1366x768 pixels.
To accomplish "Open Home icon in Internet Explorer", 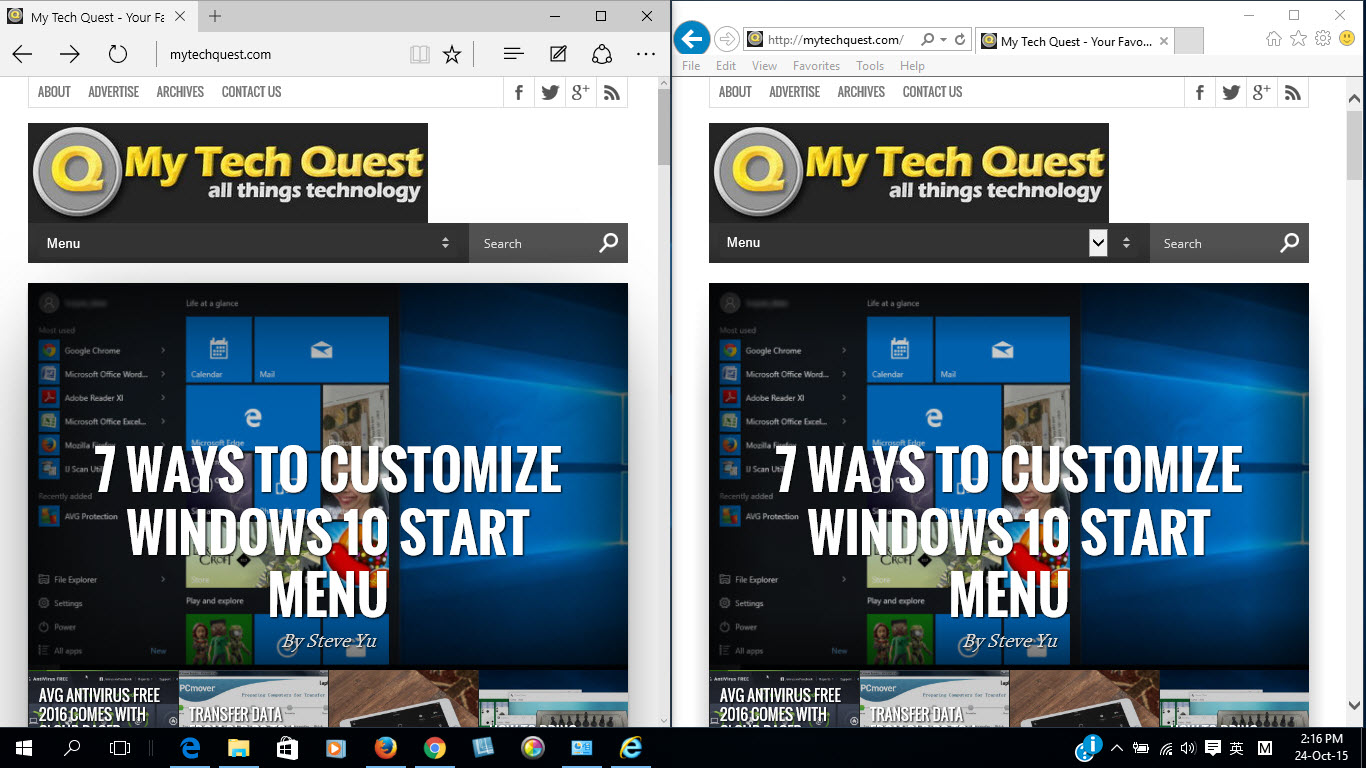I will pos(1273,39).
